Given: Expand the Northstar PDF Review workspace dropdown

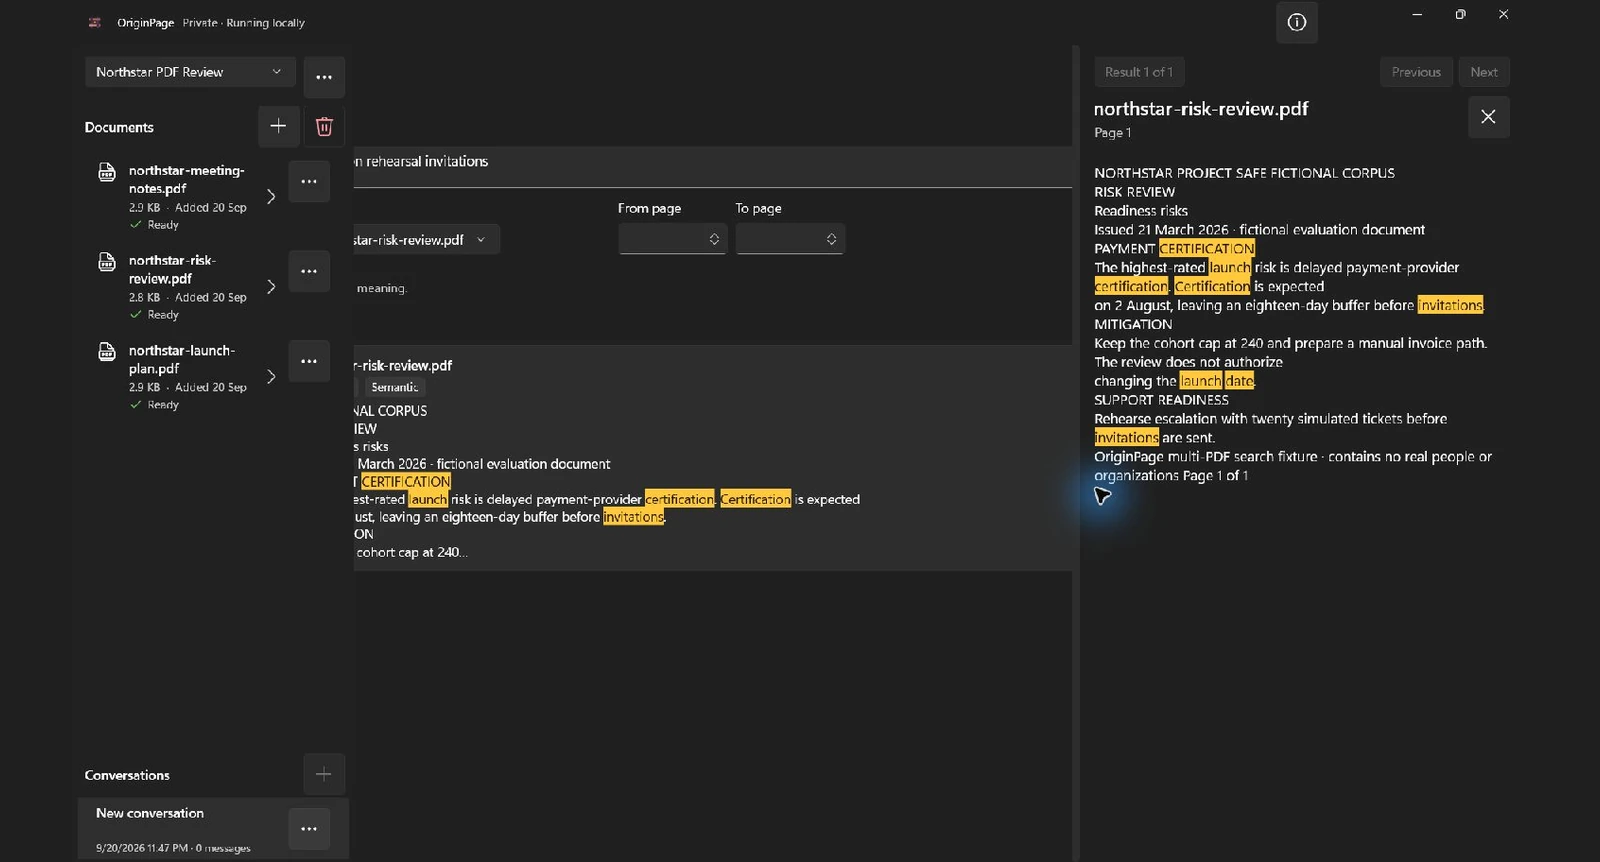Looking at the screenshot, I should [190, 72].
